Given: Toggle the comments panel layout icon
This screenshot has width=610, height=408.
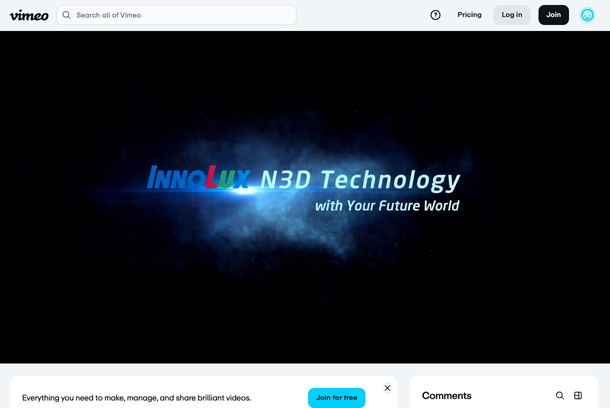Looking at the screenshot, I should pyautogui.click(x=578, y=396).
